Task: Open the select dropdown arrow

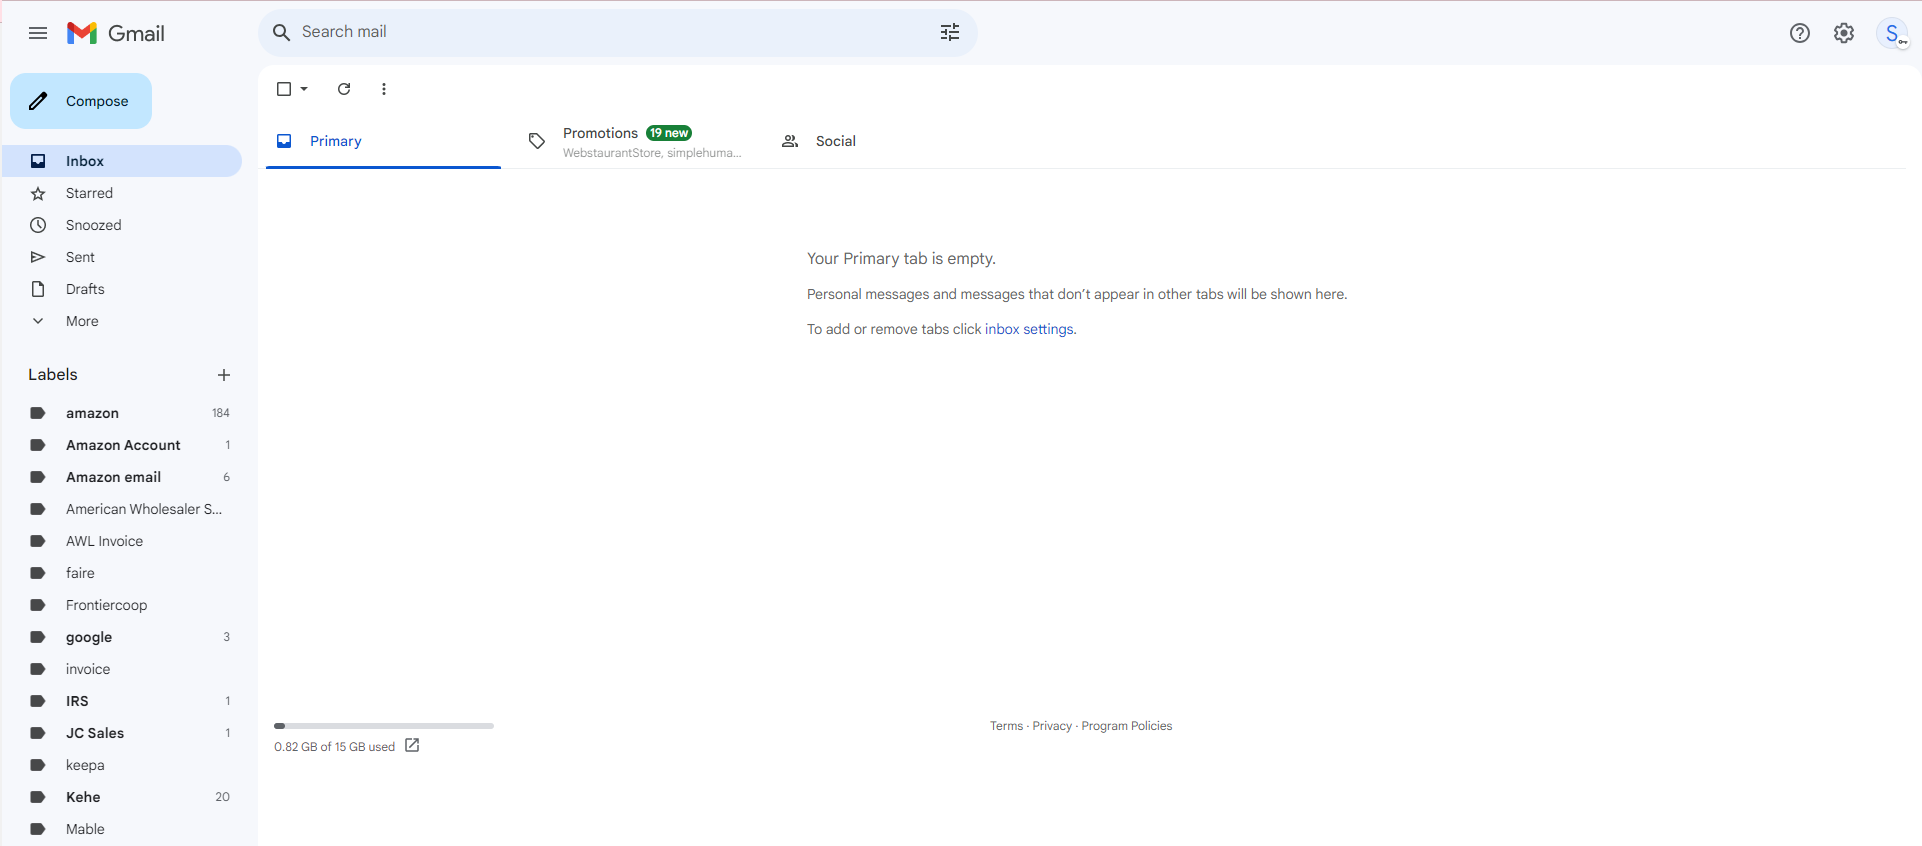Action: click(304, 89)
